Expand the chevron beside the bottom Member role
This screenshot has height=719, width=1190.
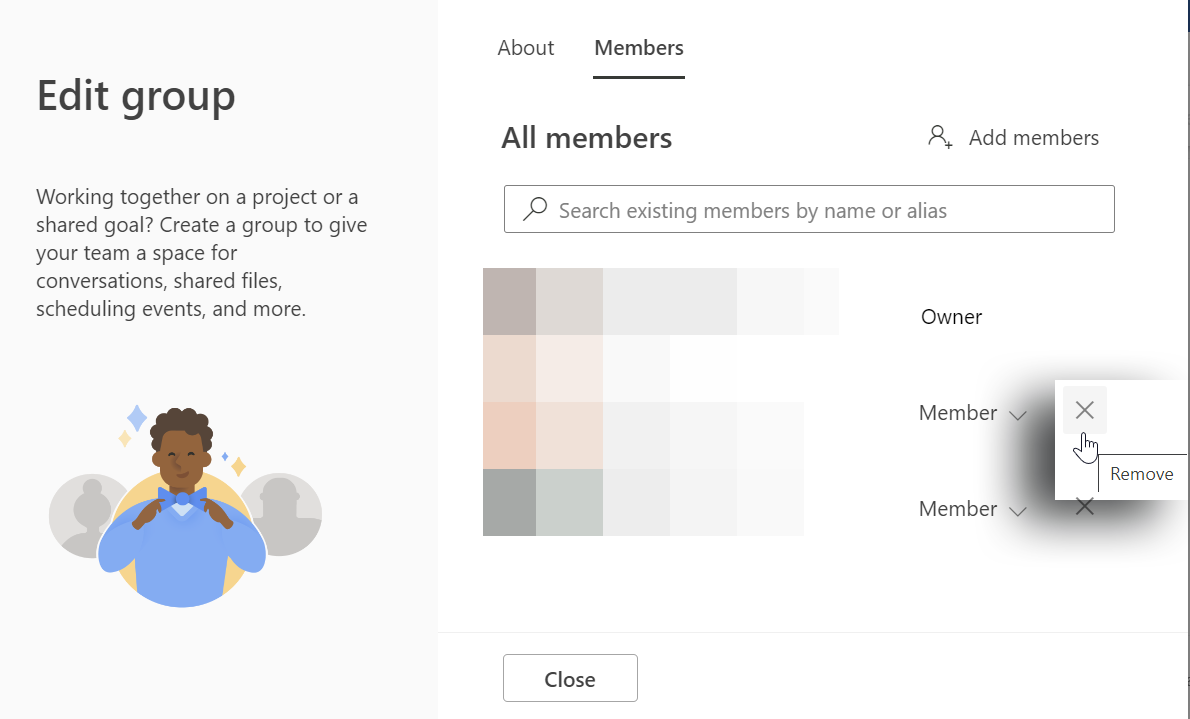coord(1018,511)
